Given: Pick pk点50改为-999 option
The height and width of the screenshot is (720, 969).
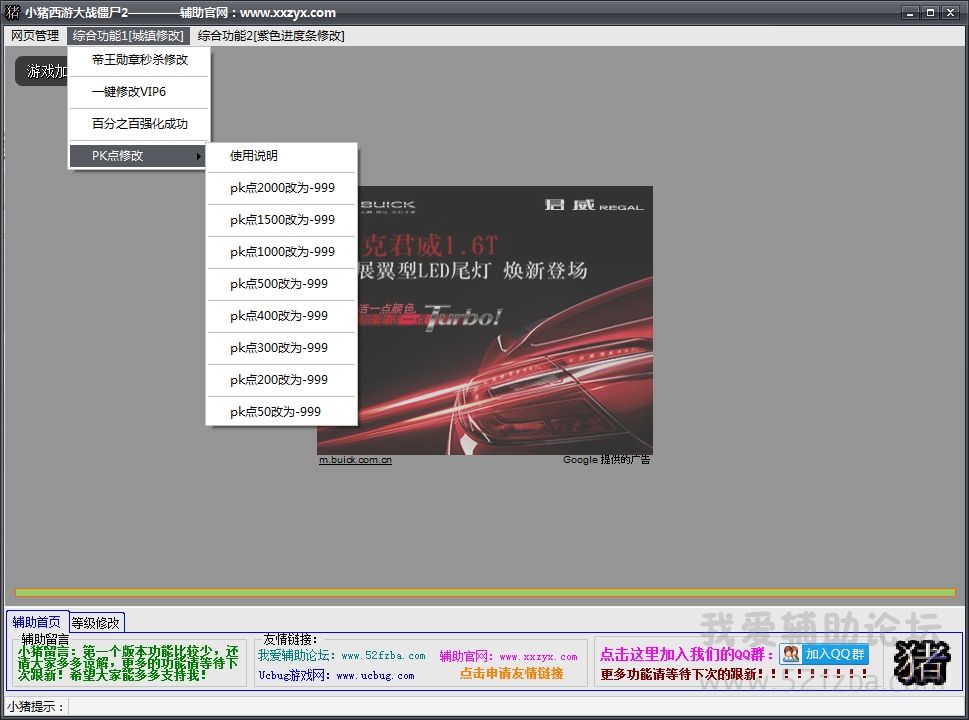Looking at the screenshot, I should (275, 412).
